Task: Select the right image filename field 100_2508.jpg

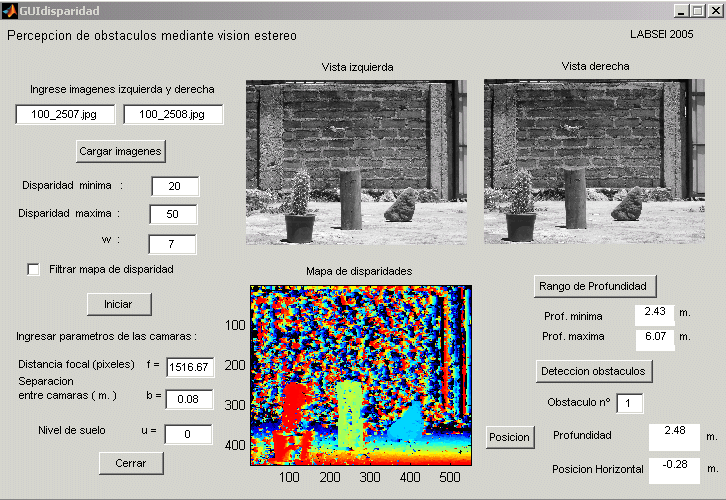Action: pos(173,114)
